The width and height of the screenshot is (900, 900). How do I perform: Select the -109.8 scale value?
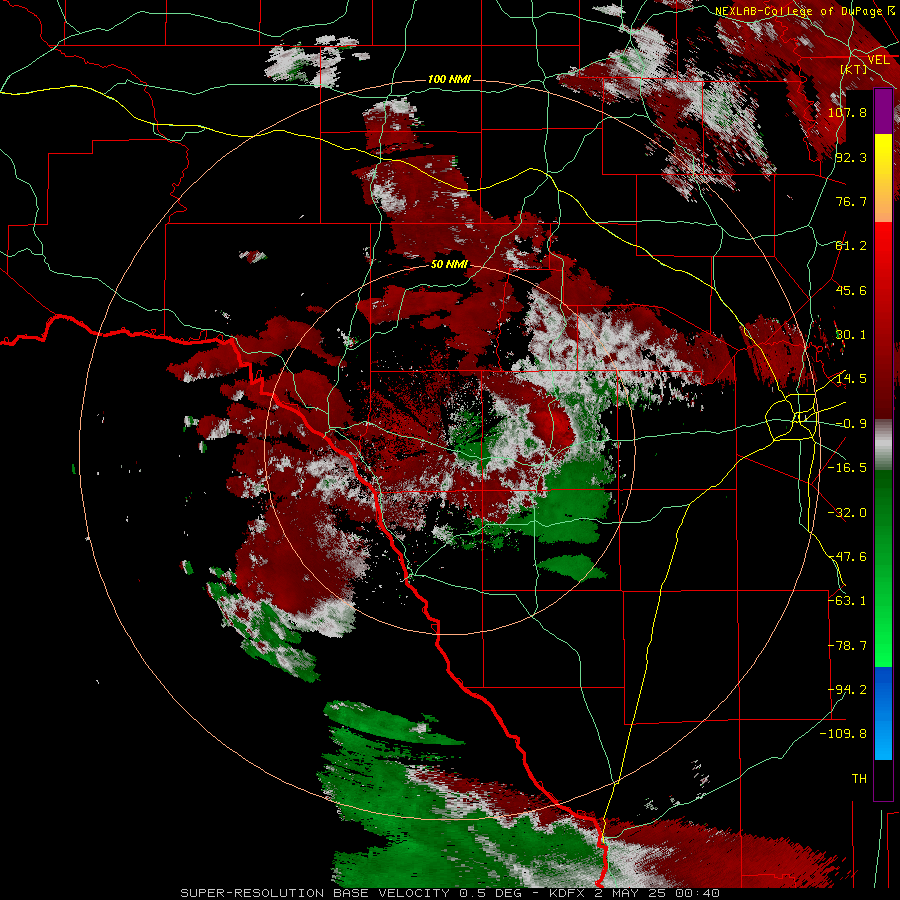(844, 734)
